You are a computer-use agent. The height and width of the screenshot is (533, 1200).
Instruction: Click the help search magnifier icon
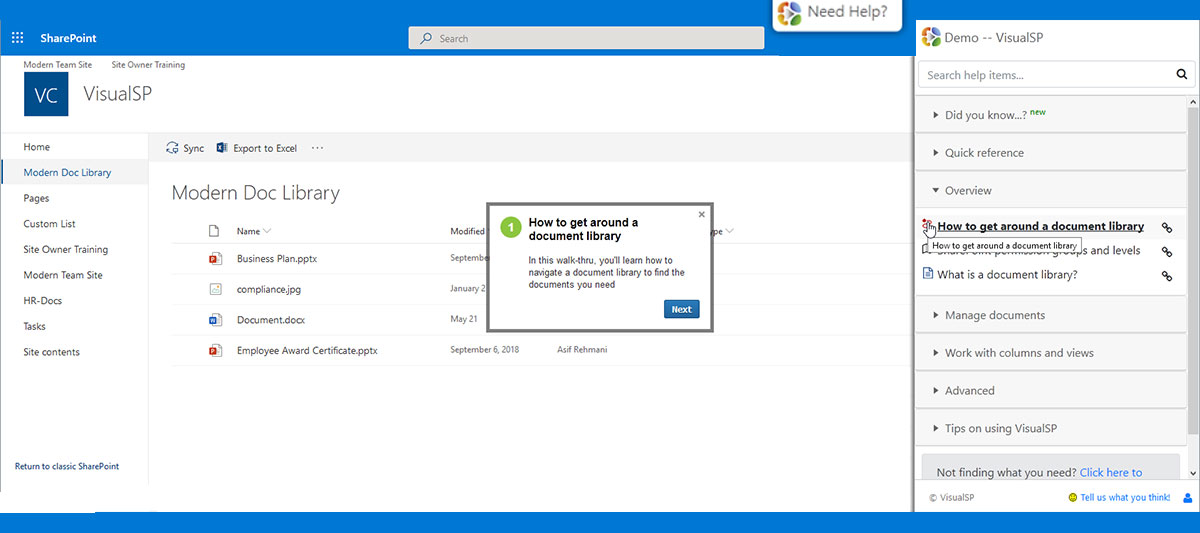[x=1181, y=74]
